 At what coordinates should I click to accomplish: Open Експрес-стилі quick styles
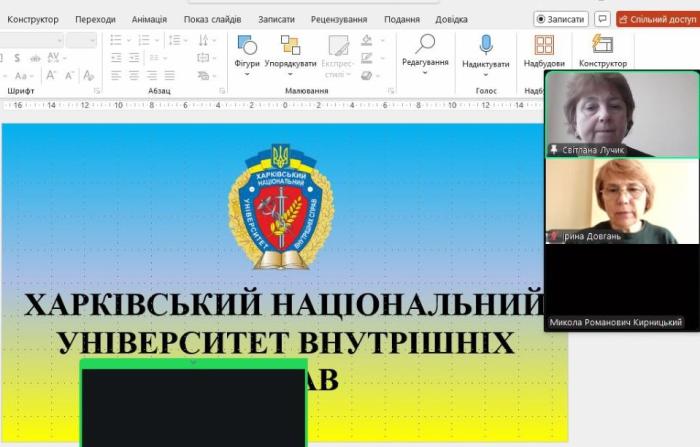pos(338,55)
